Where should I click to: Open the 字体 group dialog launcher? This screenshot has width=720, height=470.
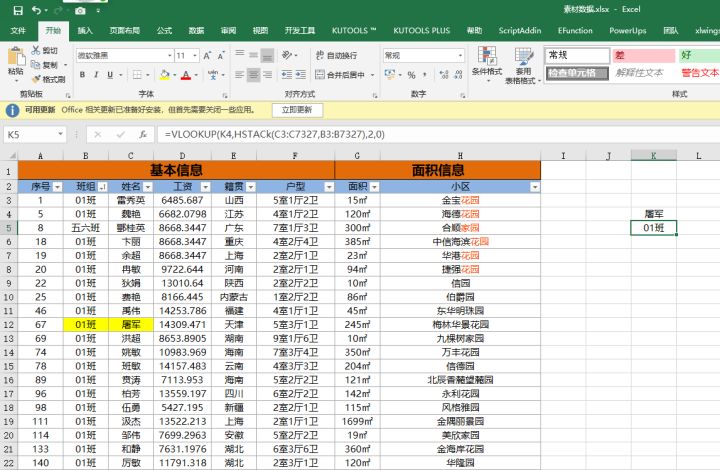click(x=225, y=95)
